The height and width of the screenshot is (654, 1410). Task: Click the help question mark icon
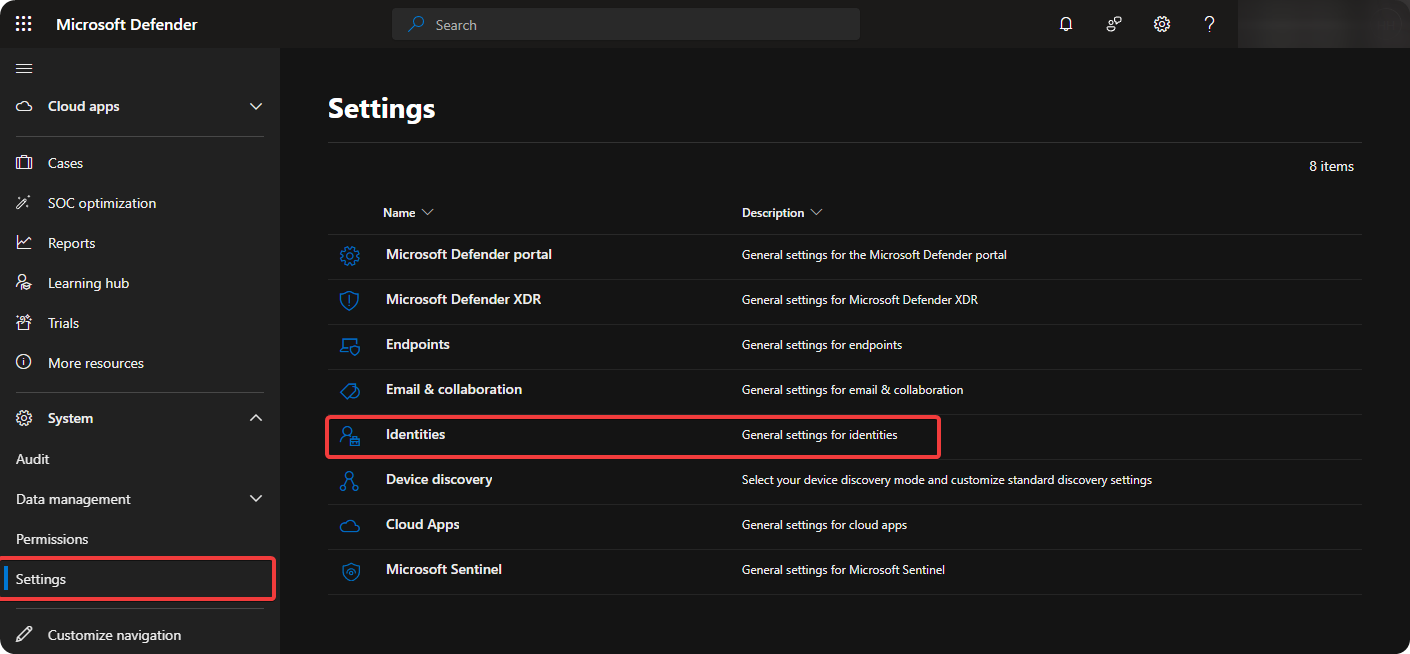(1210, 24)
